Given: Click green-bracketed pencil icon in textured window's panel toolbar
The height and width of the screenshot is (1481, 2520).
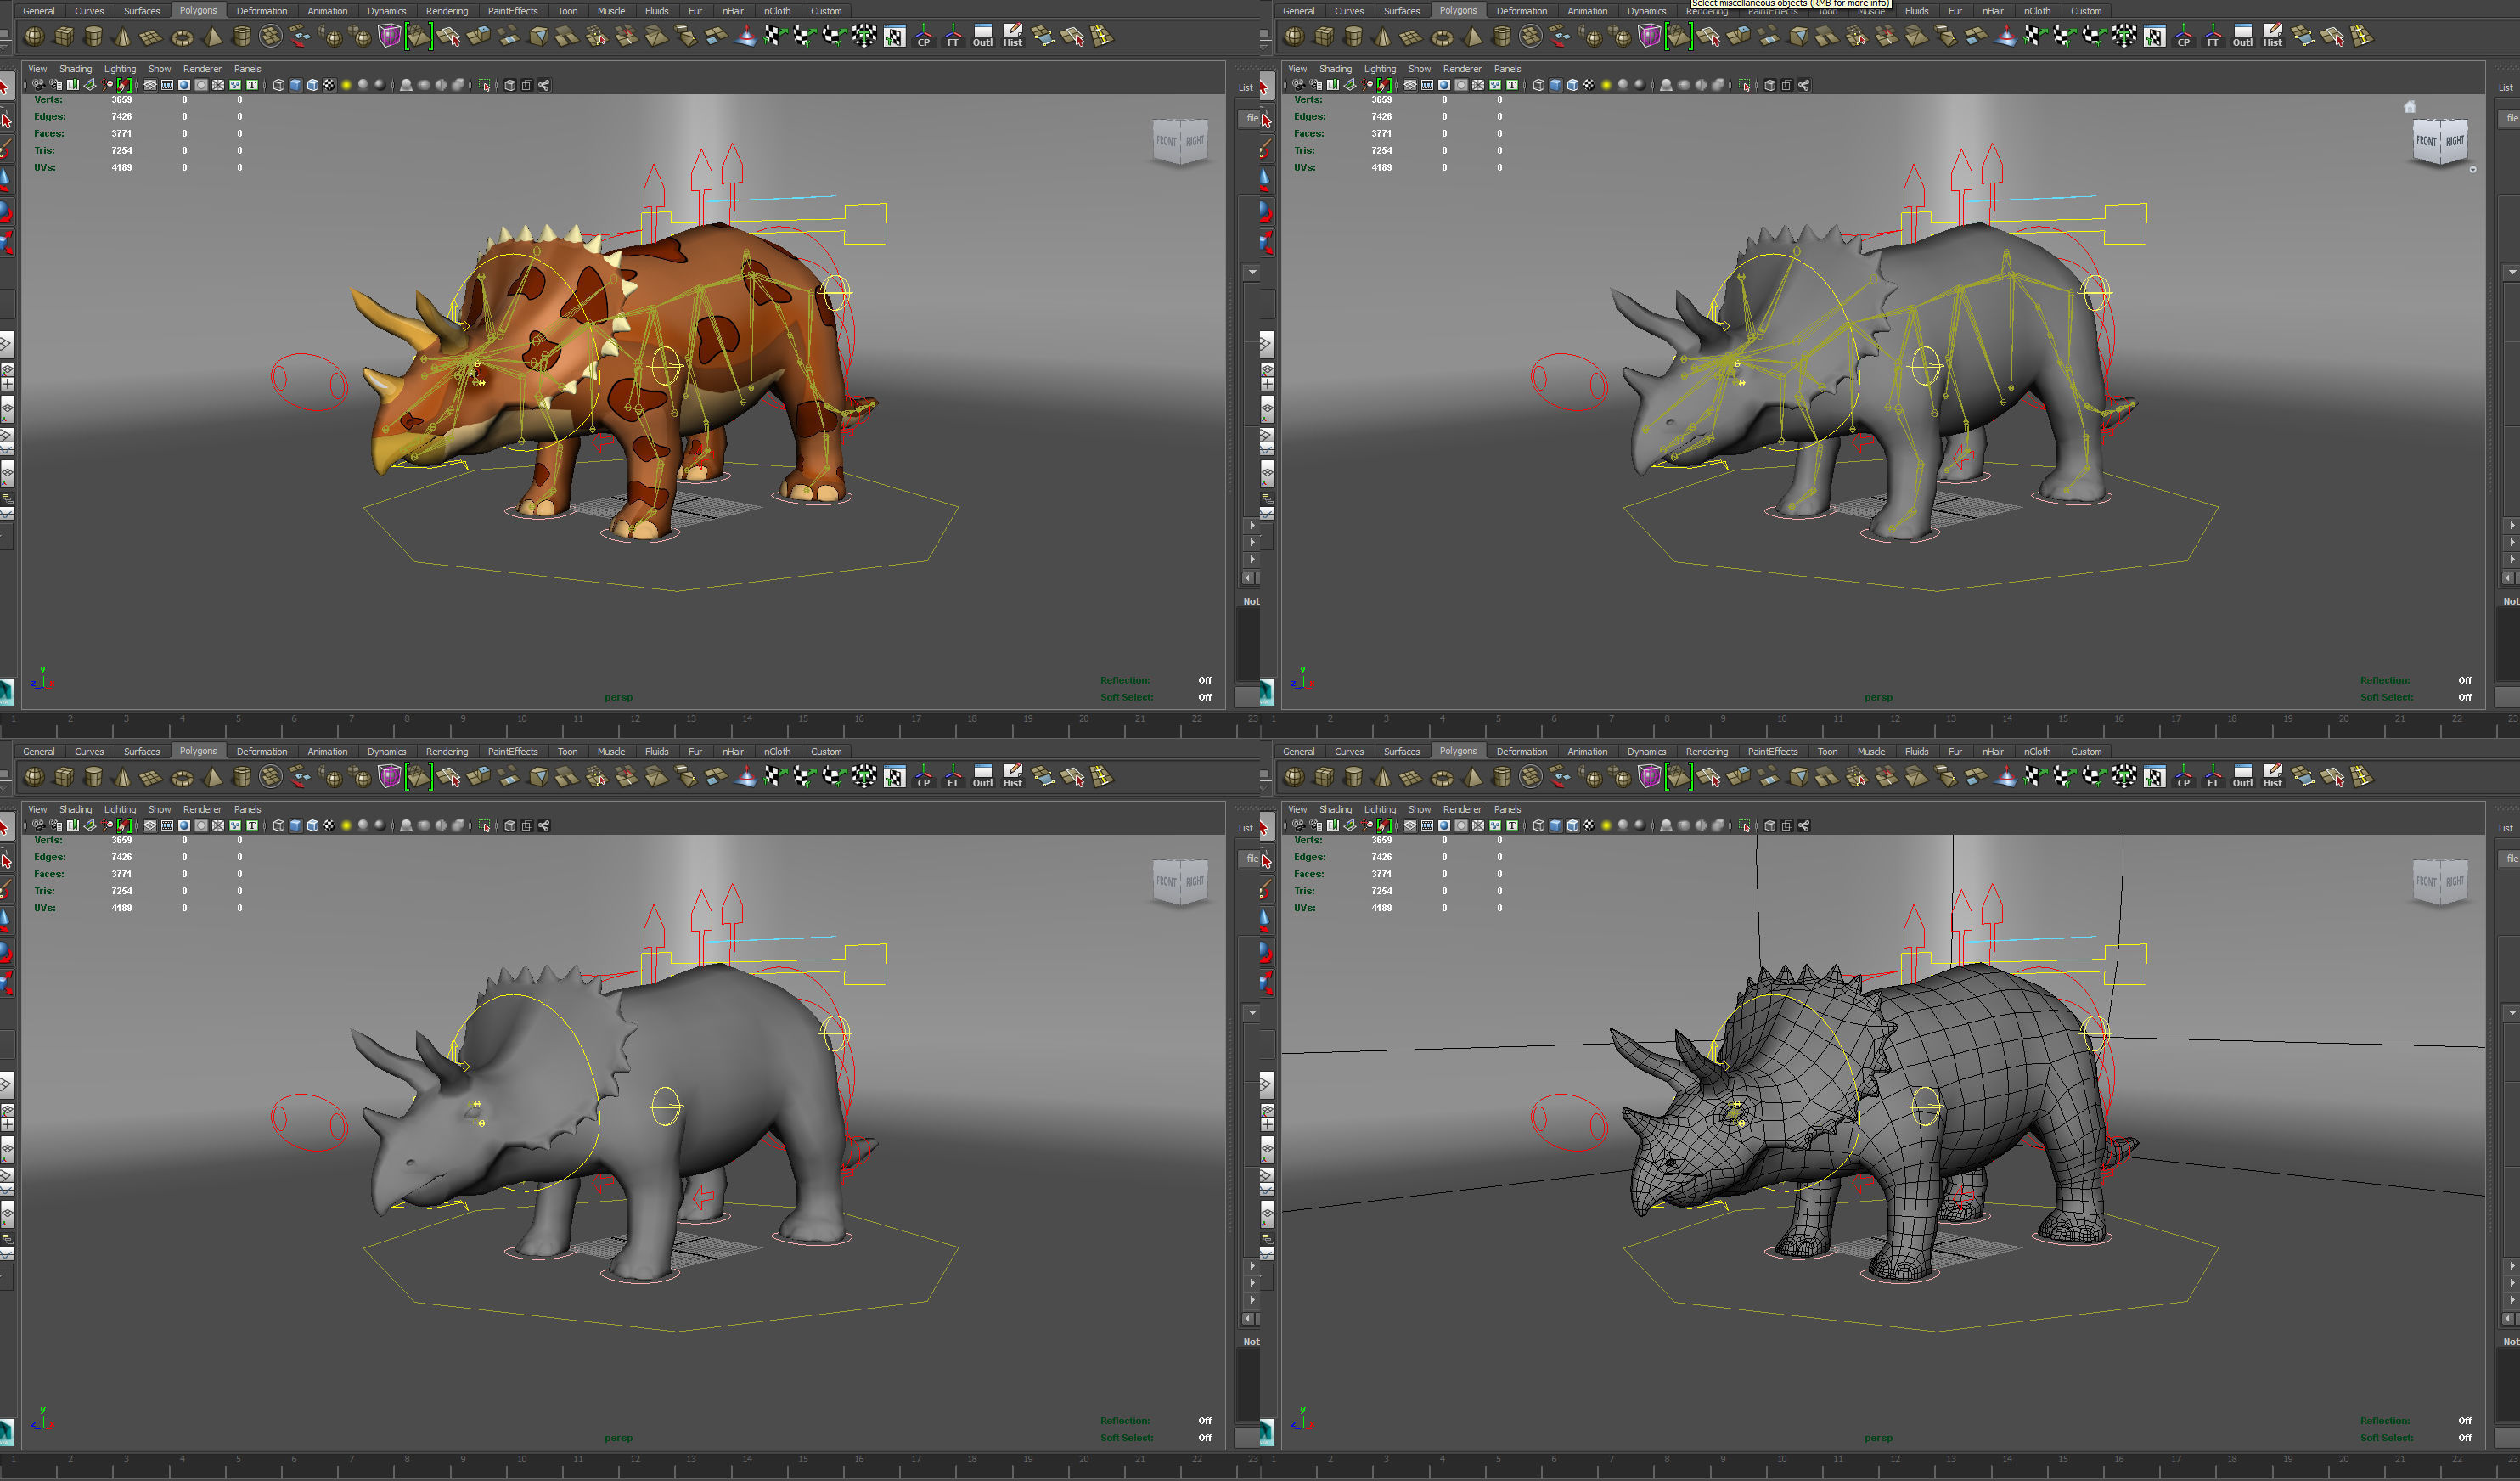Looking at the screenshot, I should pyautogui.click(x=123, y=85).
